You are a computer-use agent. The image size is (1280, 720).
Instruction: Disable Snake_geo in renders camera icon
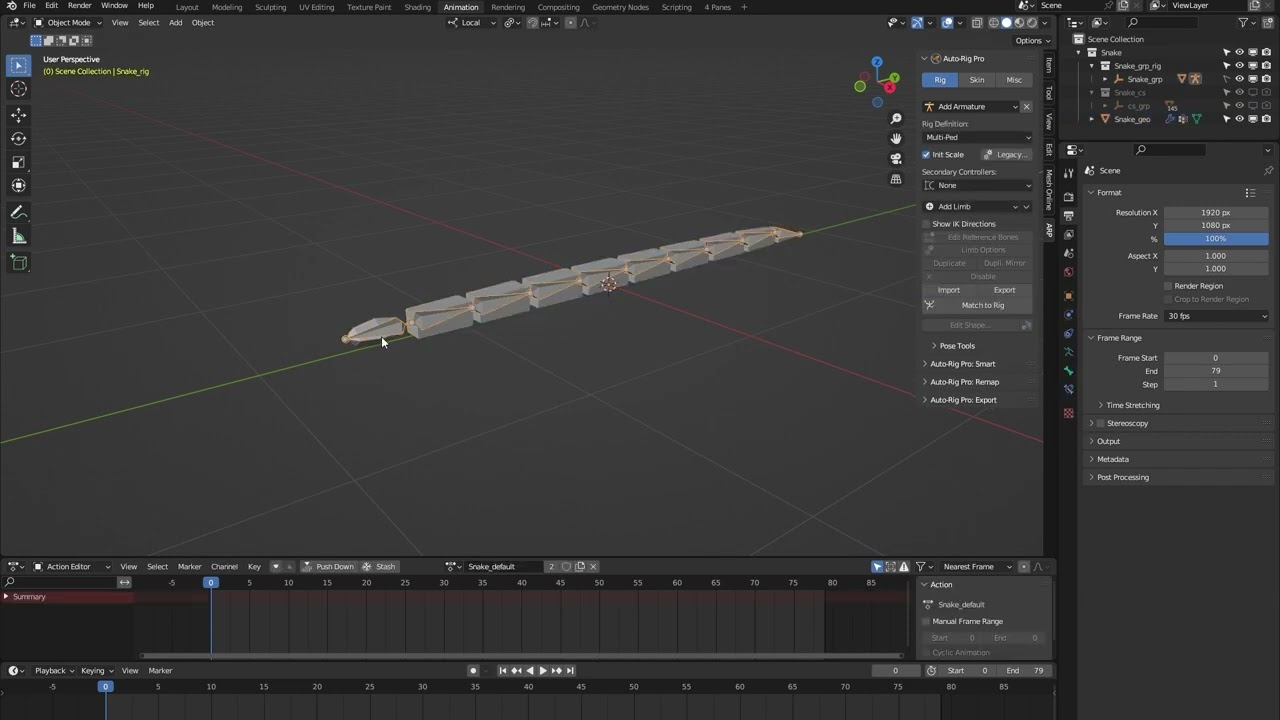[x=1265, y=119]
